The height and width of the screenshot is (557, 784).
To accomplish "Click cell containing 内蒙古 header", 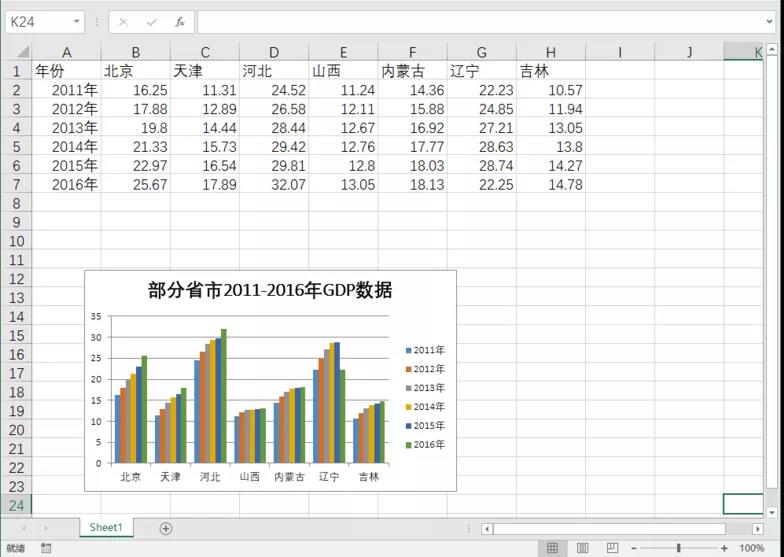I will tap(412, 71).
